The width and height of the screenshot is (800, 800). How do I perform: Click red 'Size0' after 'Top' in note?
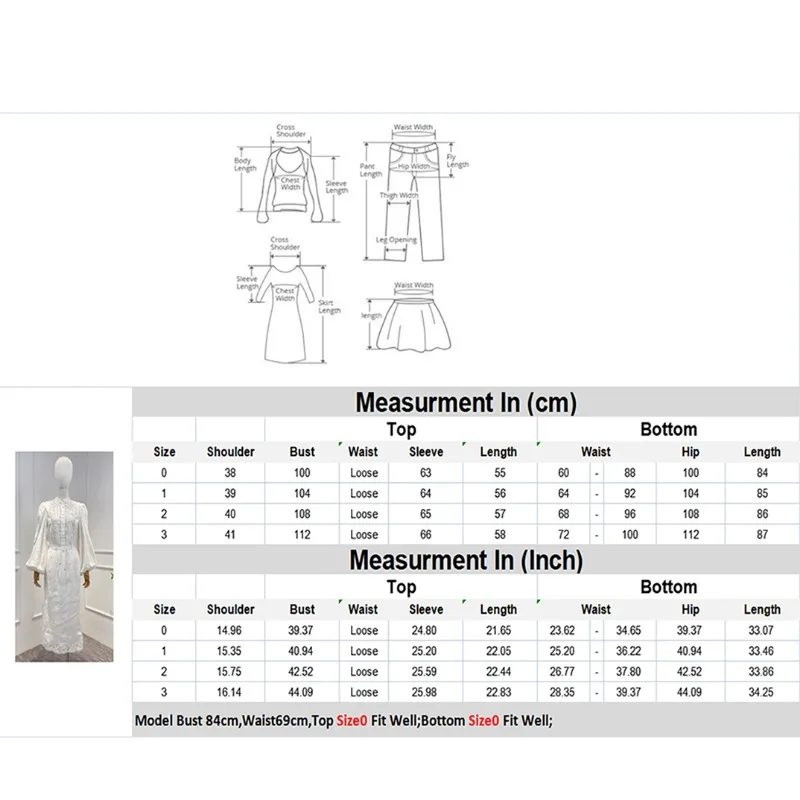click(x=352, y=720)
